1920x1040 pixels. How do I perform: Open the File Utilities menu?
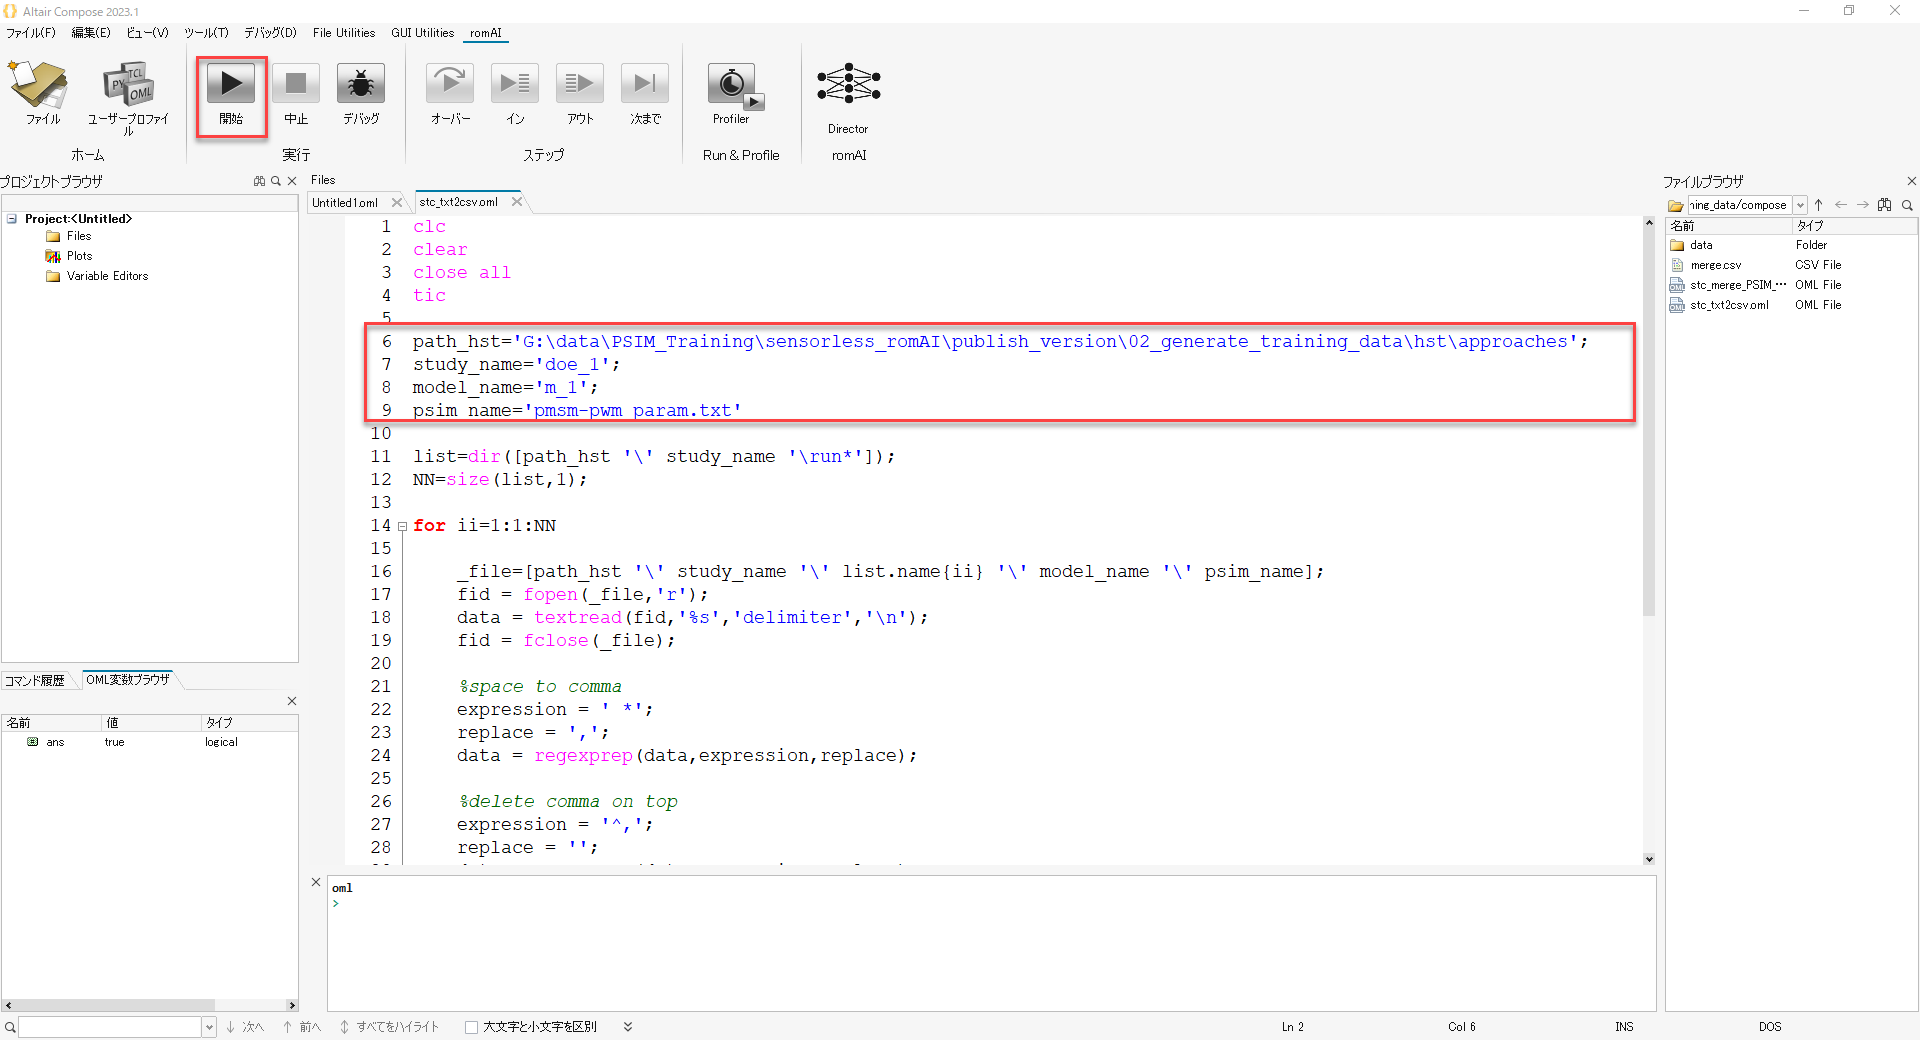coord(344,33)
